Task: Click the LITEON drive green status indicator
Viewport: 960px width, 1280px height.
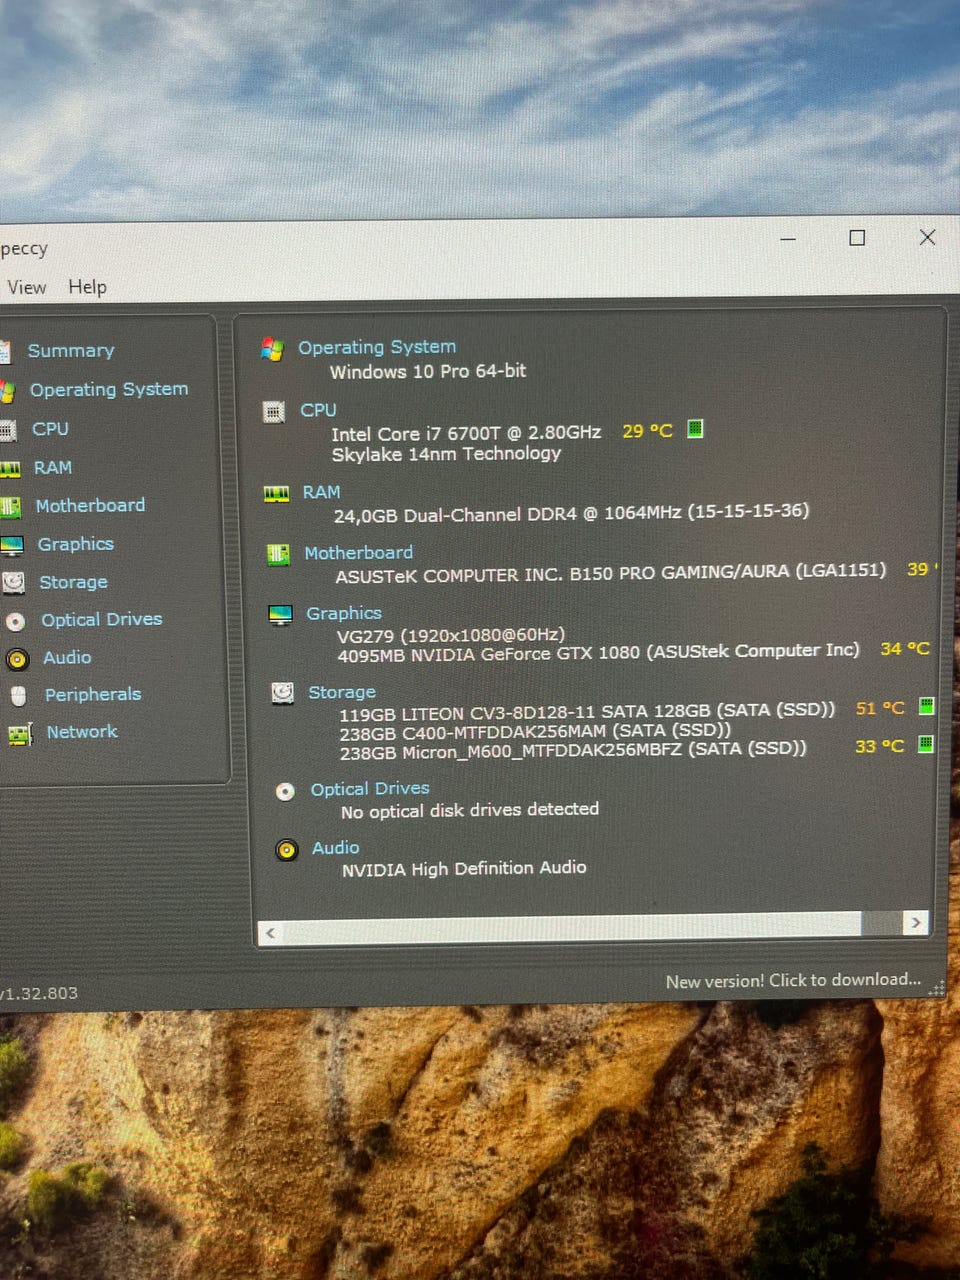Action: [x=926, y=706]
